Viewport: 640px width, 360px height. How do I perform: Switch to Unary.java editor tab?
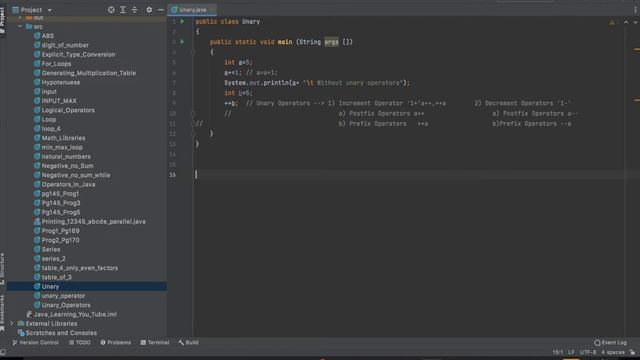coord(192,9)
